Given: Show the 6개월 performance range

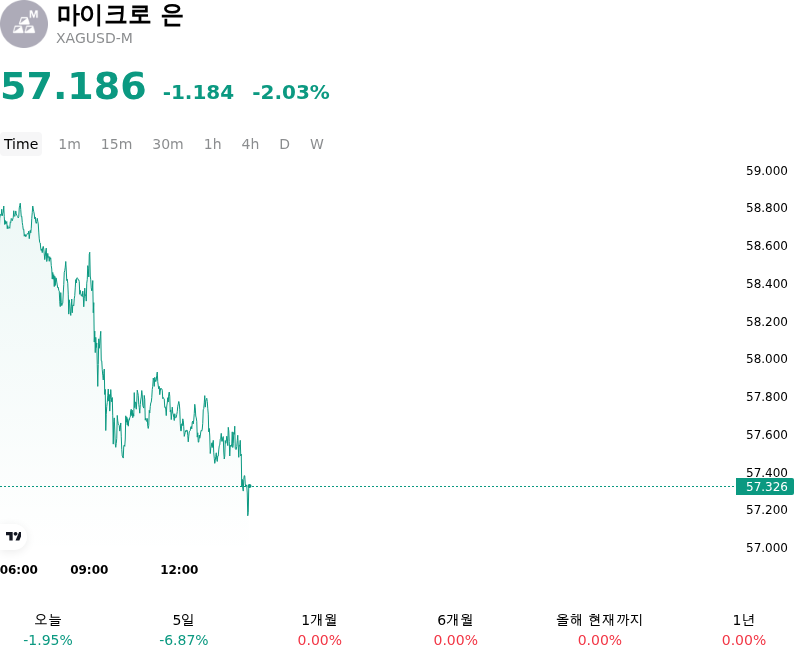Looking at the screenshot, I should [456, 630].
